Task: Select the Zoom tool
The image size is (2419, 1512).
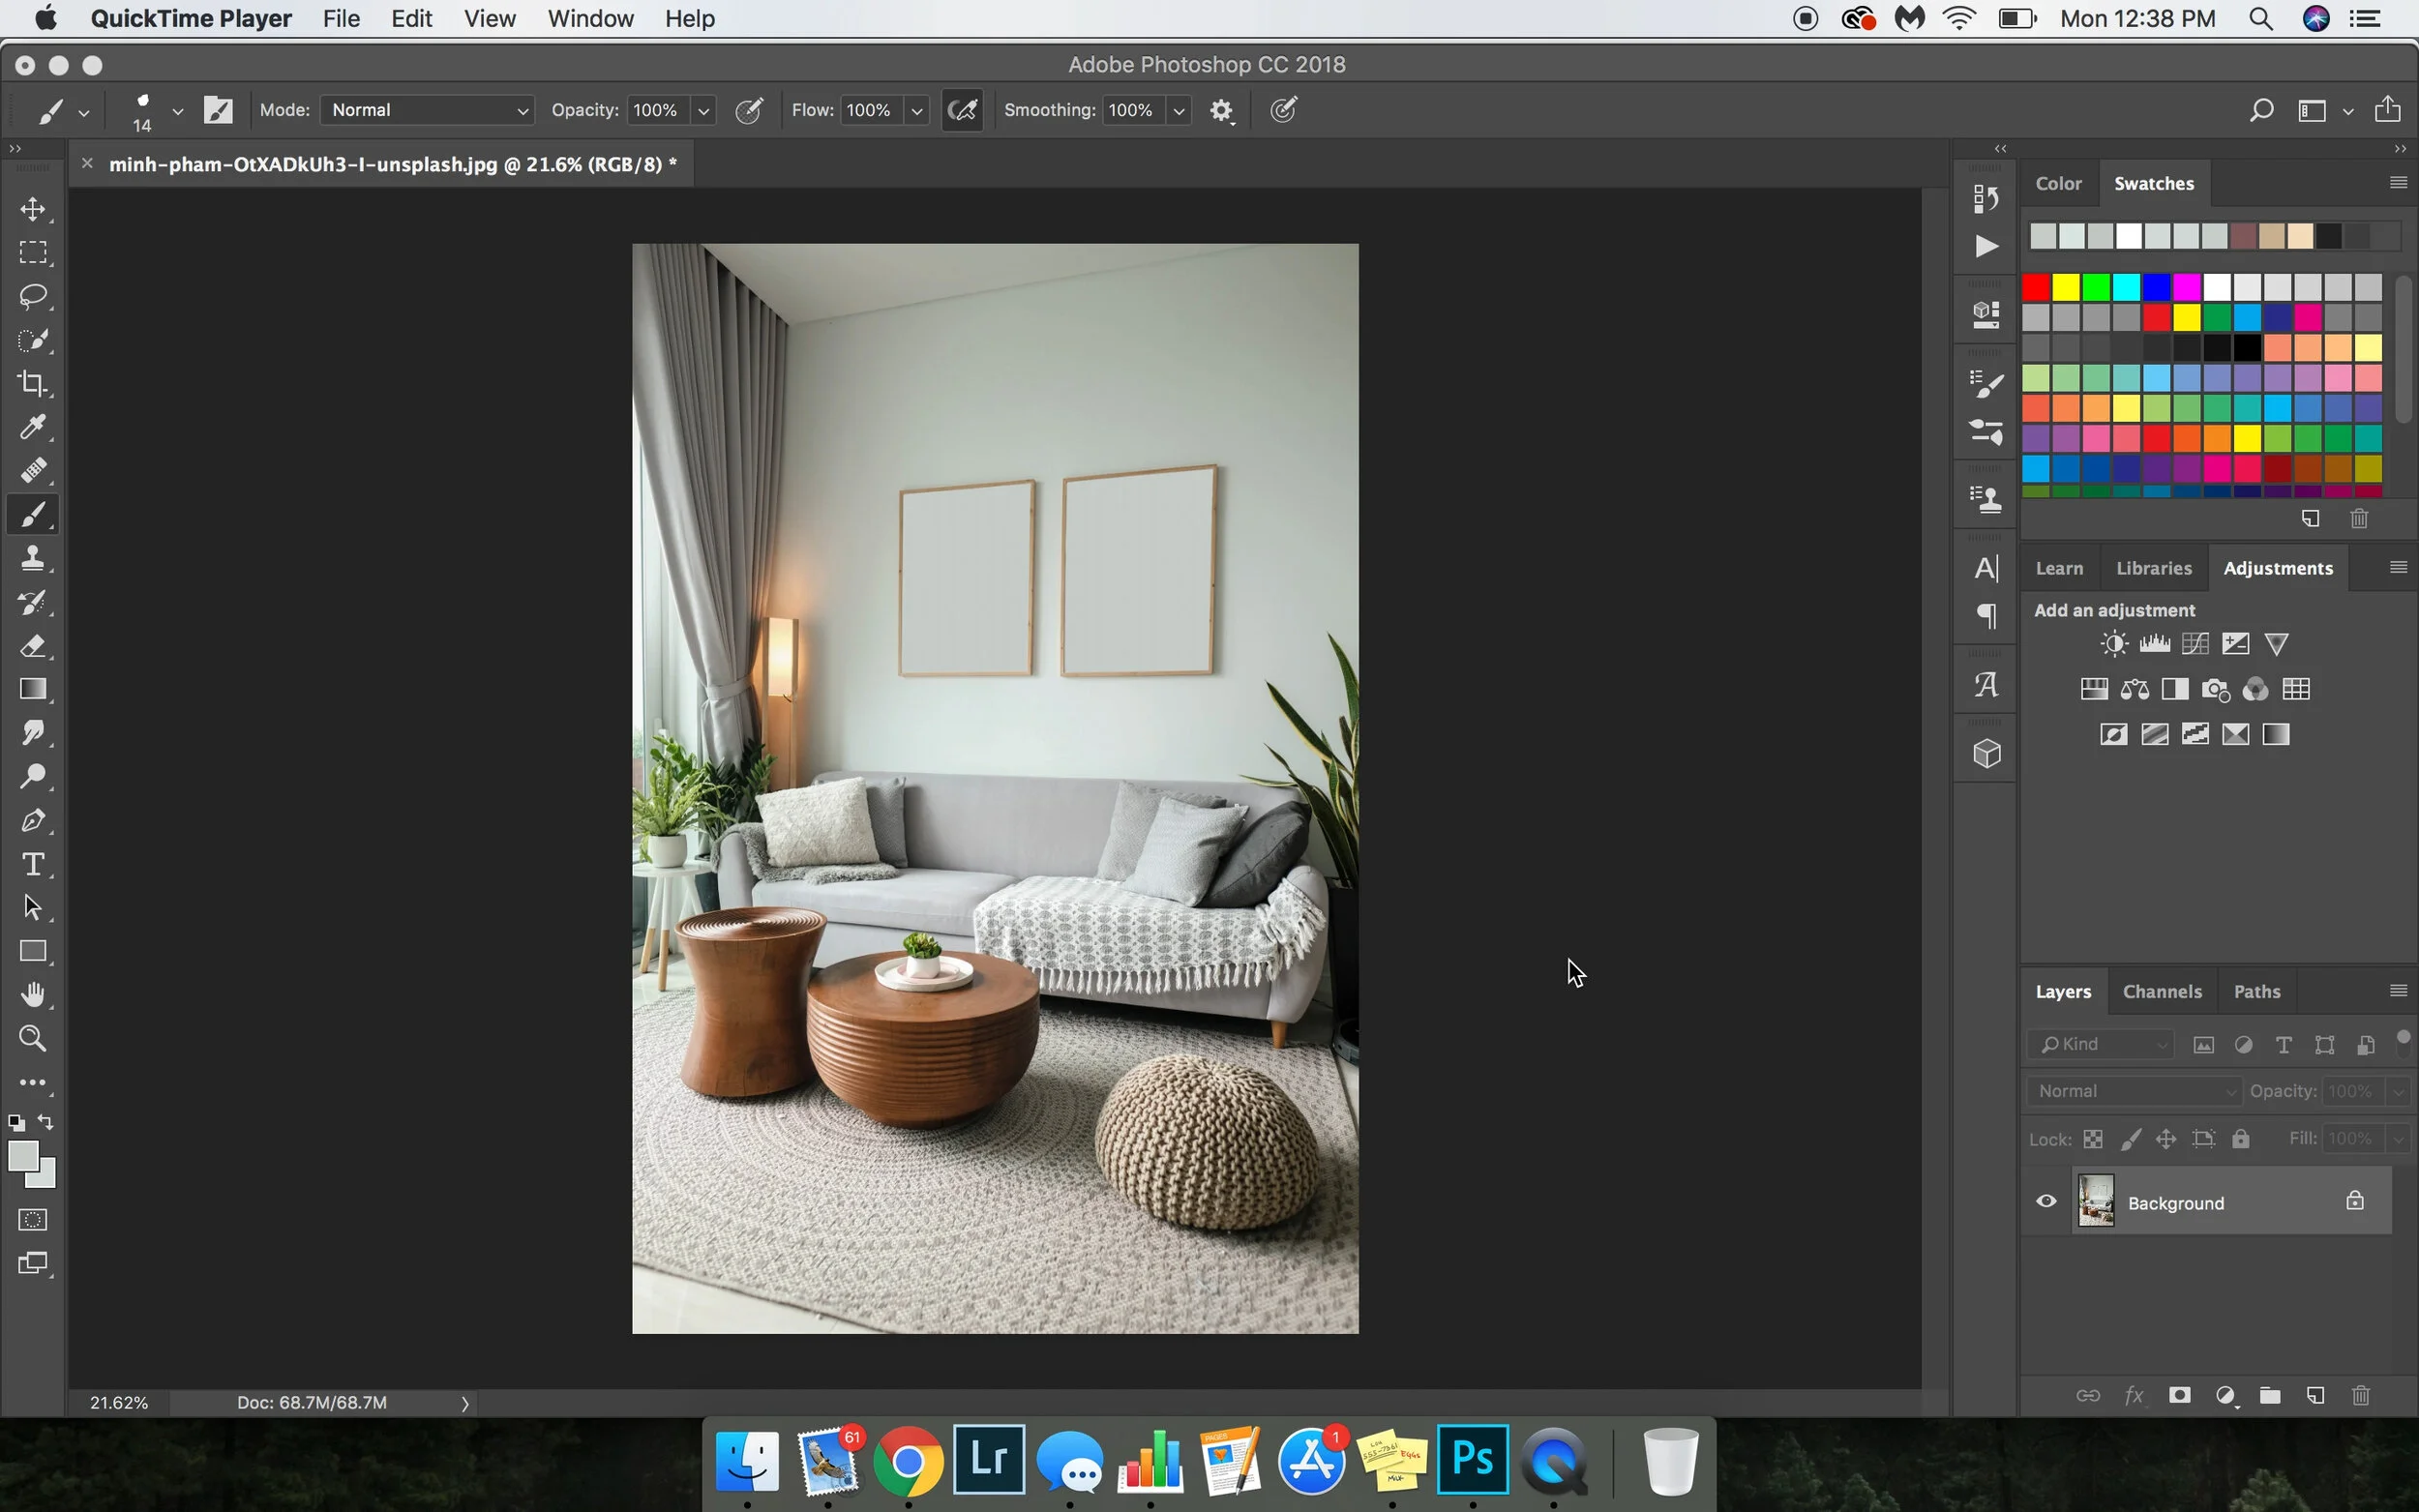Action: point(33,1038)
